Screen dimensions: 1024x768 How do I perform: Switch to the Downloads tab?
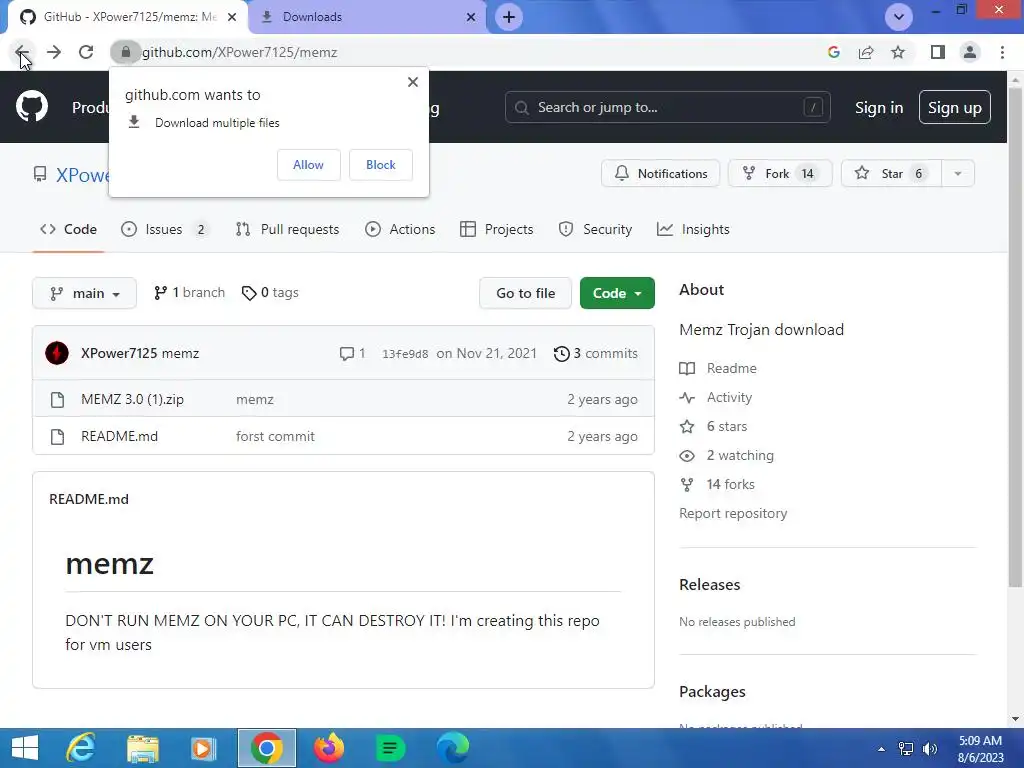(367, 17)
